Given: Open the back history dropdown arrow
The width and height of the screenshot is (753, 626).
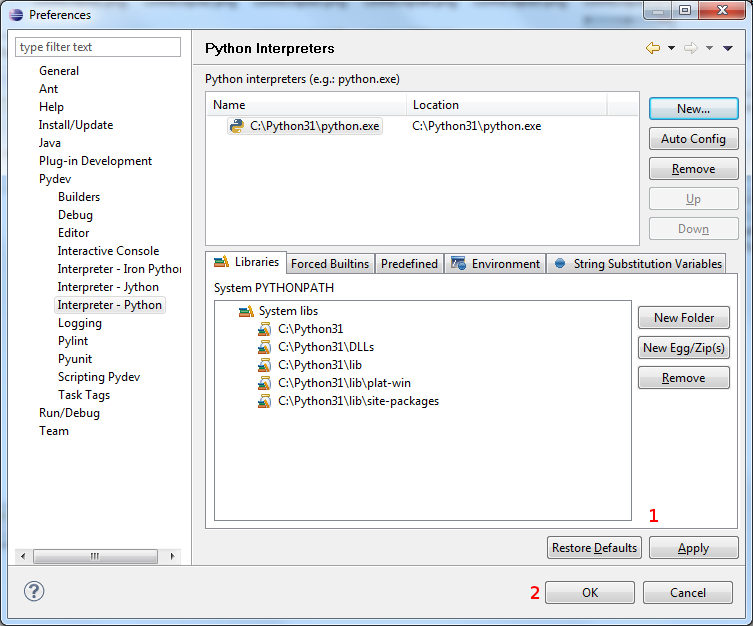Looking at the screenshot, I should coord(671,48).
